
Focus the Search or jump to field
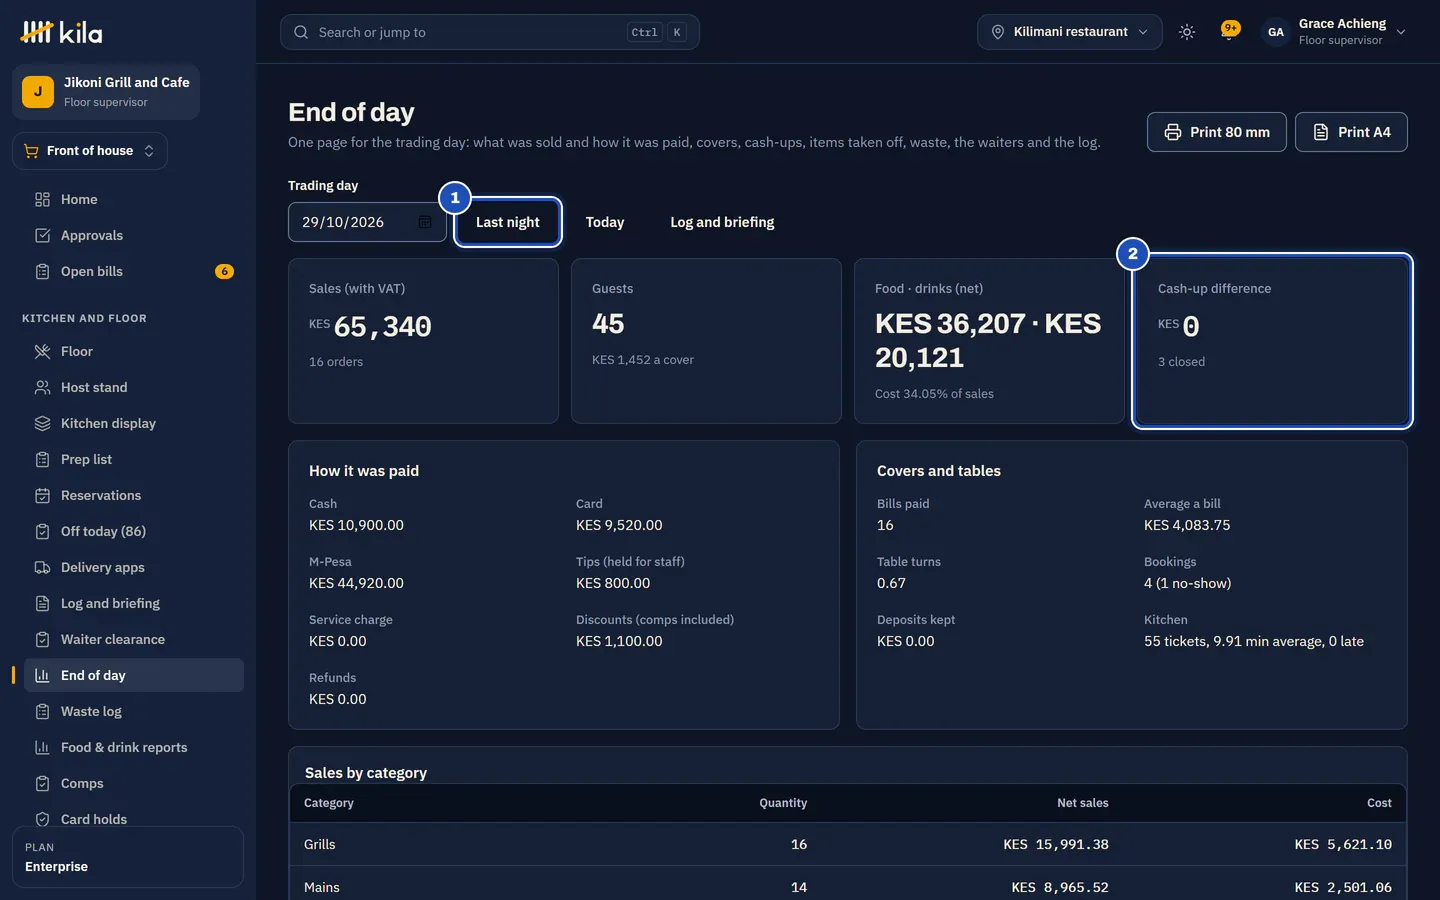point(490,32)
